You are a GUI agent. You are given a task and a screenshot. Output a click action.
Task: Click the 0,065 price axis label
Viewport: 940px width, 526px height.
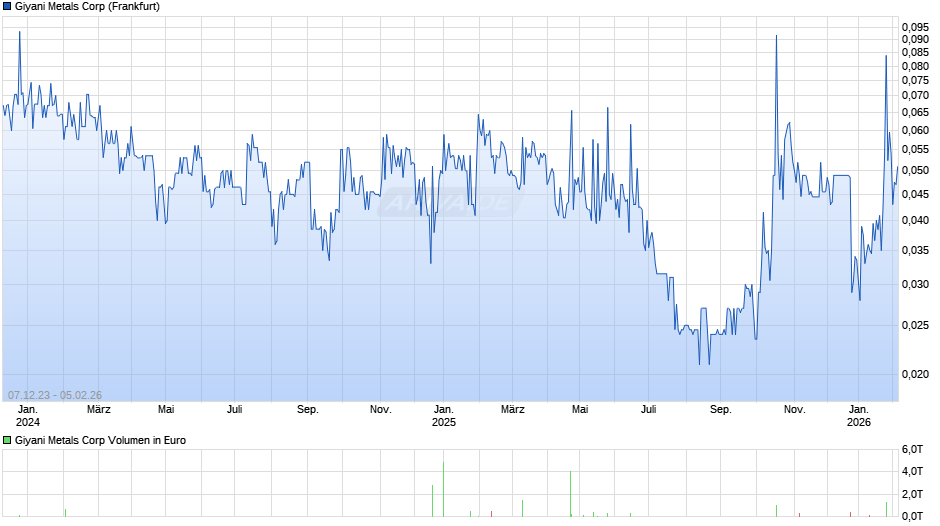tap(915, 112)
